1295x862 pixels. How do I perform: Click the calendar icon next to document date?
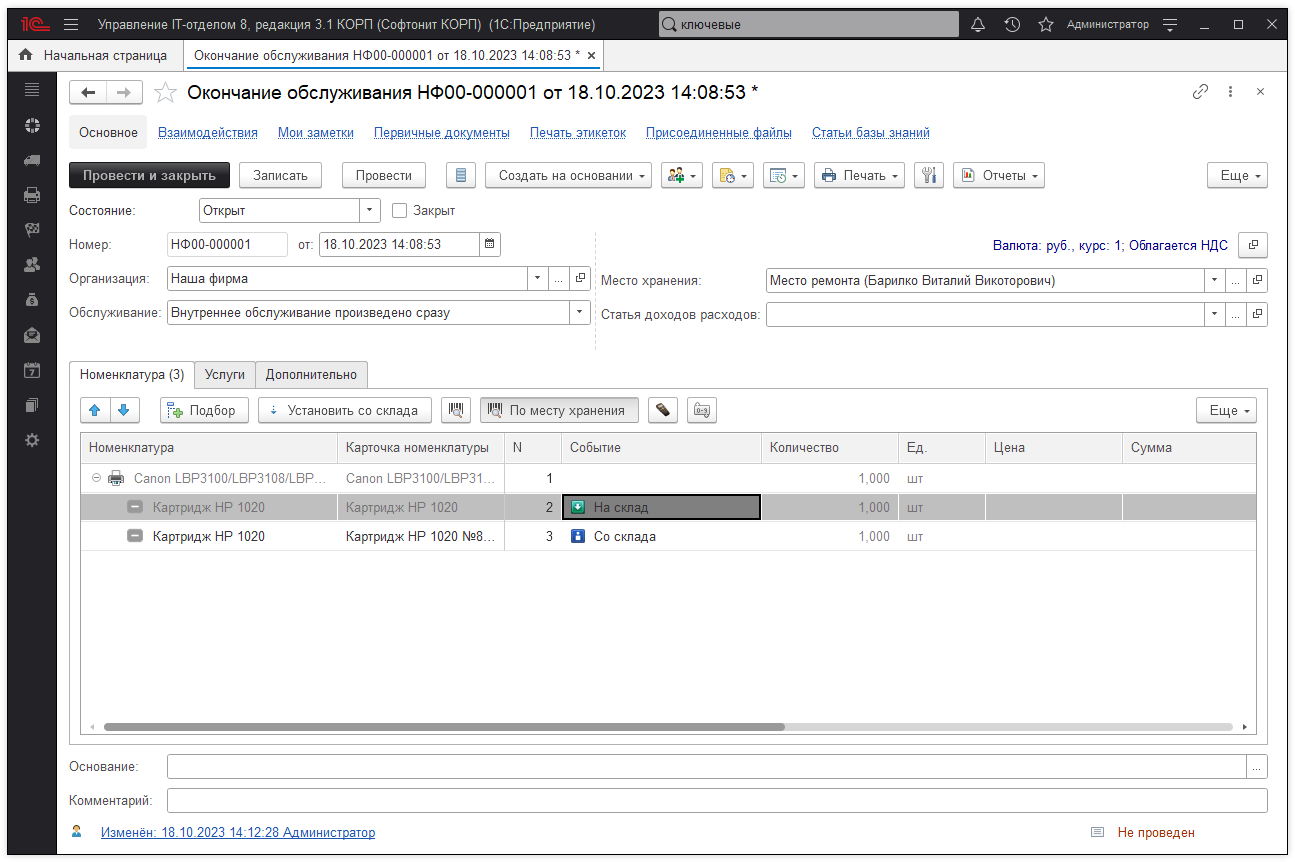489,244
